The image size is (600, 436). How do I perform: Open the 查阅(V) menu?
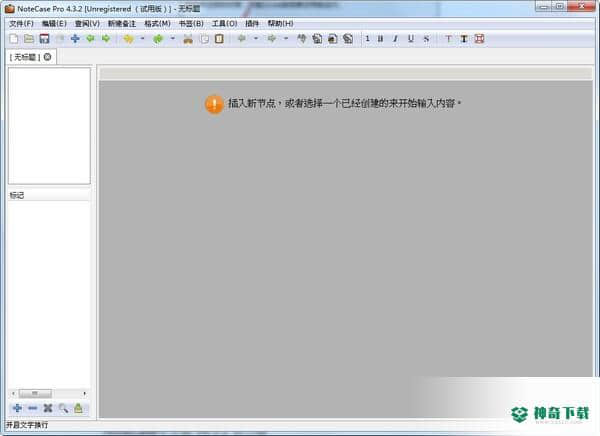point(87,24)
